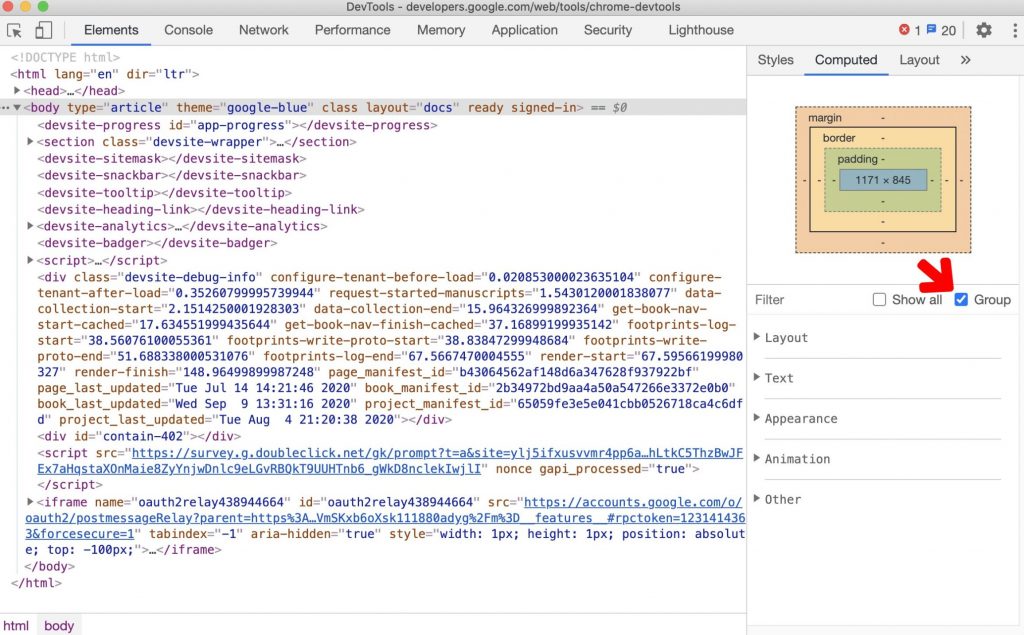Image resolution: width=1024 pixels, height=635 pixels.
Task: Select the Elements tab
Action: click(111, 30)
